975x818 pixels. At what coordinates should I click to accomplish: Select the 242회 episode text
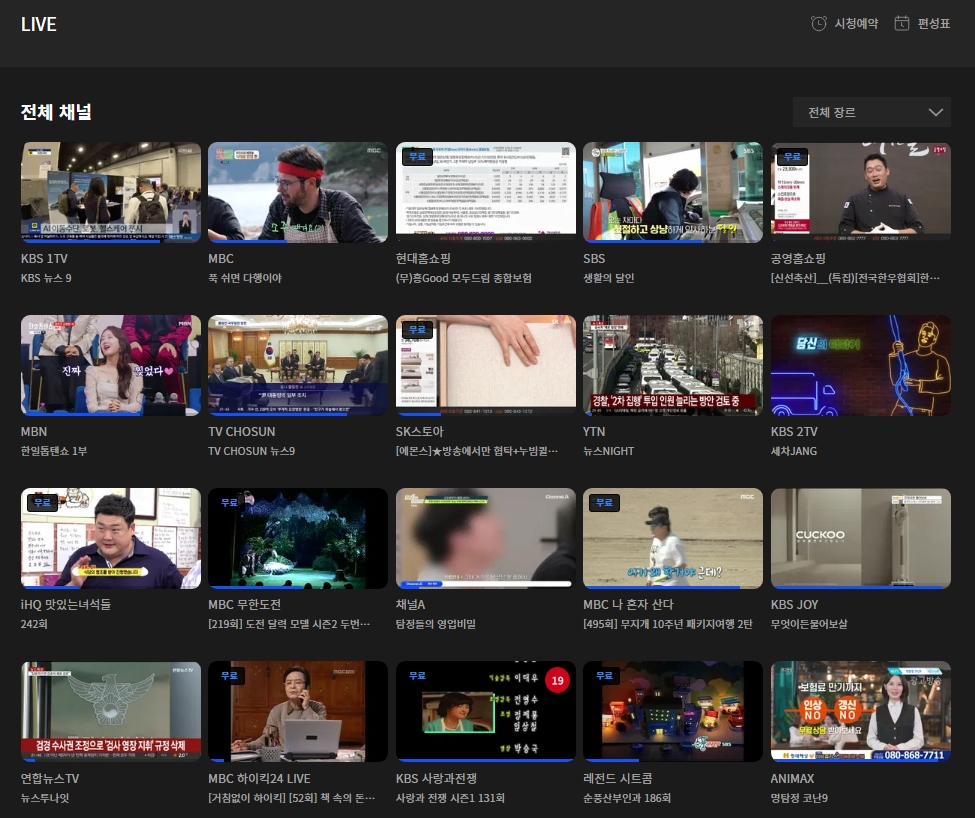(x=34, y=623)
